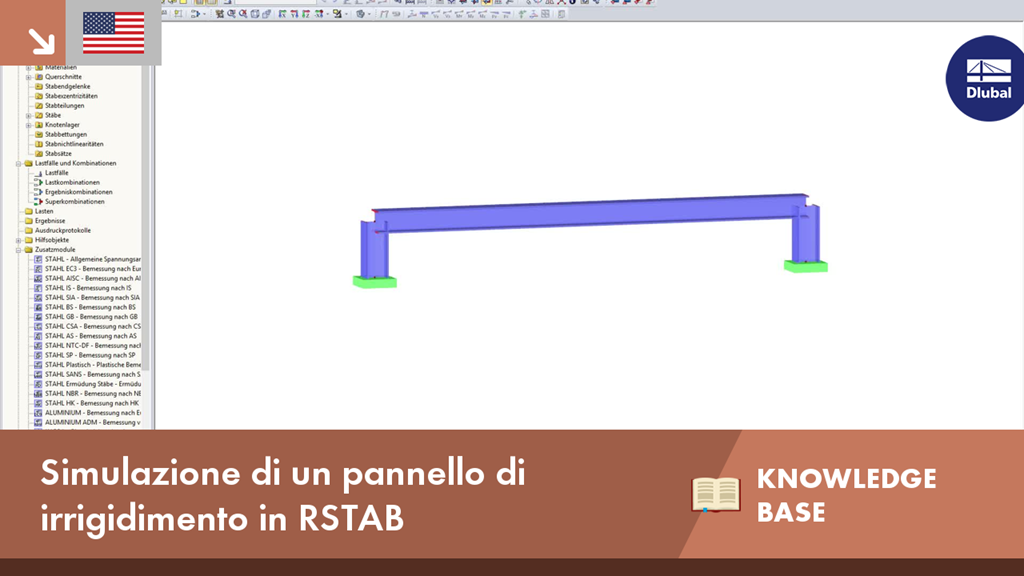
Task: Click the Save icon on the toolbar
Action: click(x=183, y=5)
